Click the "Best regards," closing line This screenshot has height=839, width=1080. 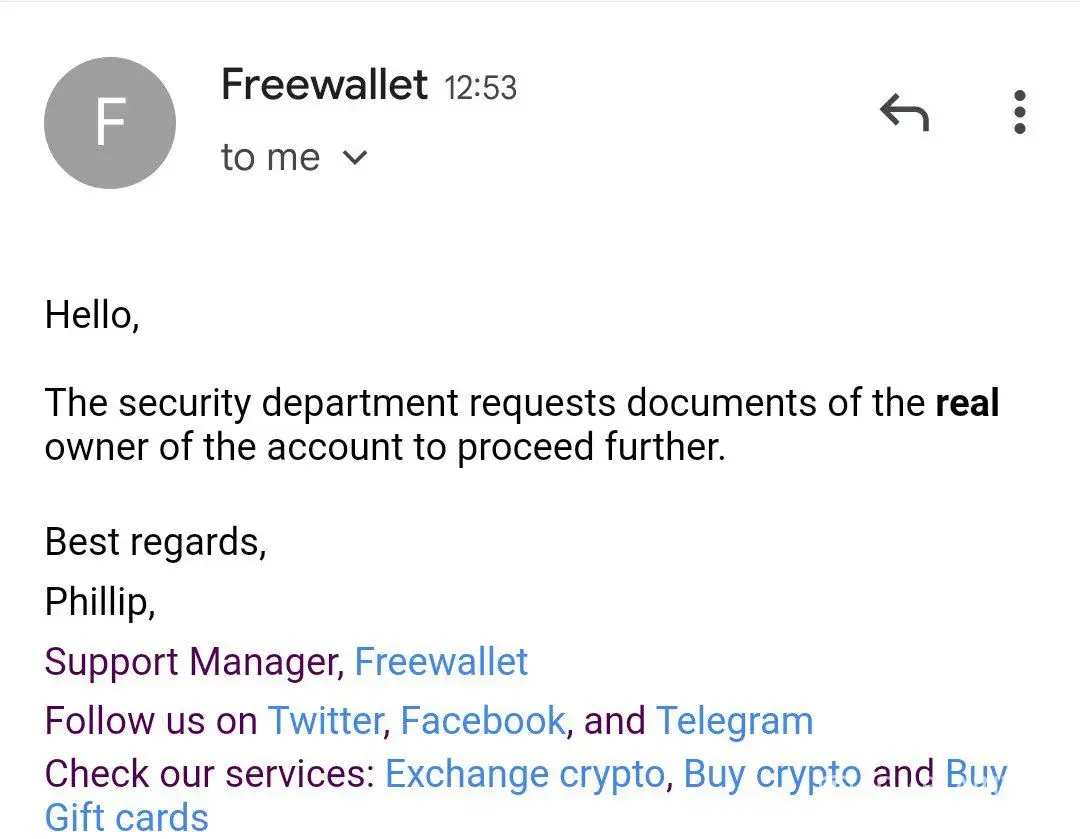[156, 542]
